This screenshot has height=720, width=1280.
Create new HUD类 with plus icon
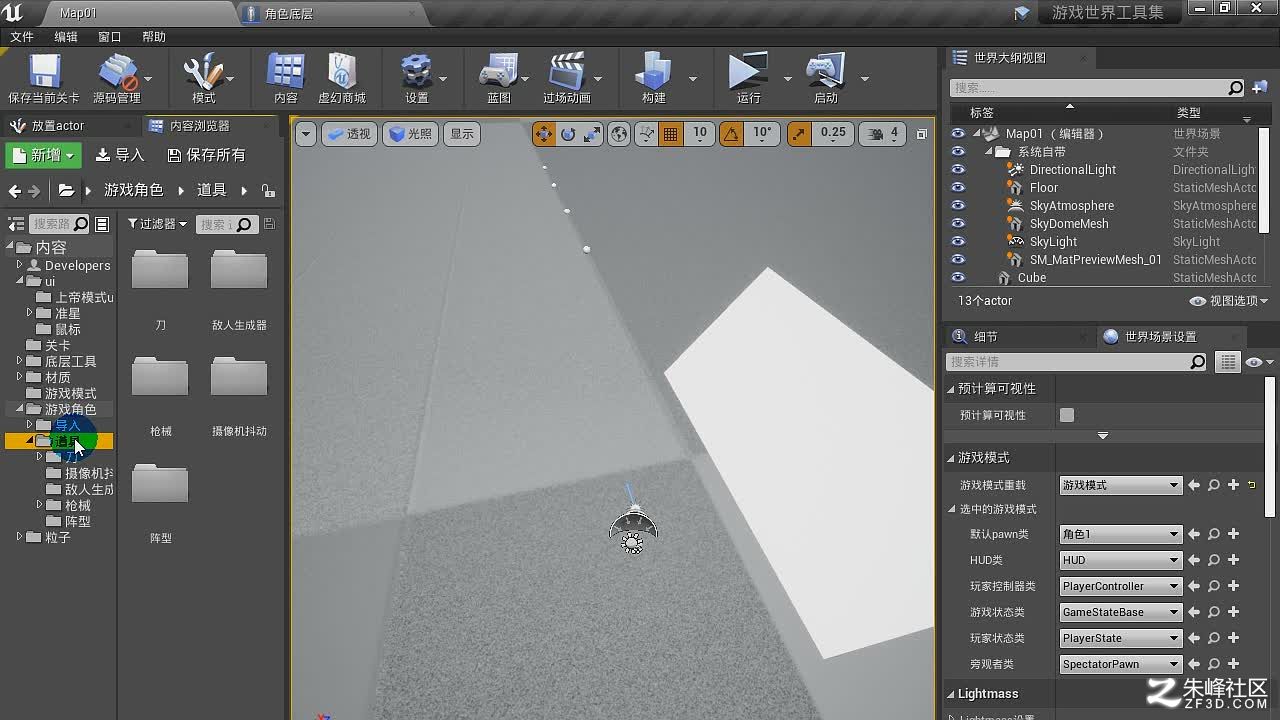coord(1233,560)
